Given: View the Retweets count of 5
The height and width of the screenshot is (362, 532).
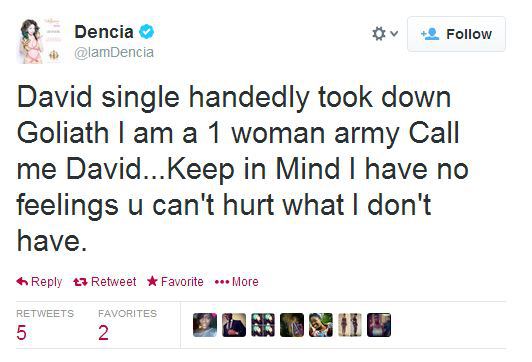Looking at the screenshot, I should point(21,332).
